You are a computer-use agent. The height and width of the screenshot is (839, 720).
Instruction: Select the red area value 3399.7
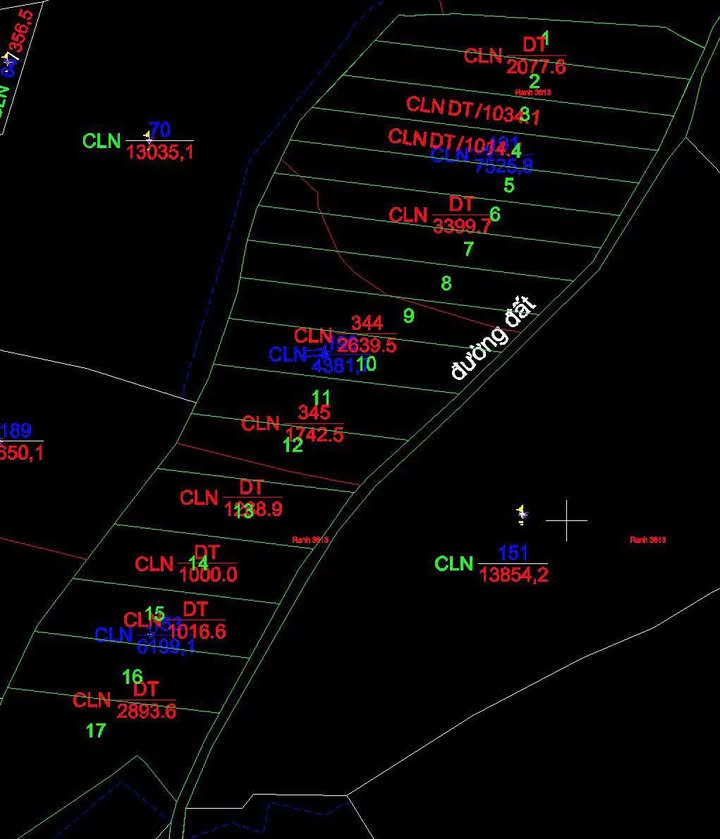462,226
